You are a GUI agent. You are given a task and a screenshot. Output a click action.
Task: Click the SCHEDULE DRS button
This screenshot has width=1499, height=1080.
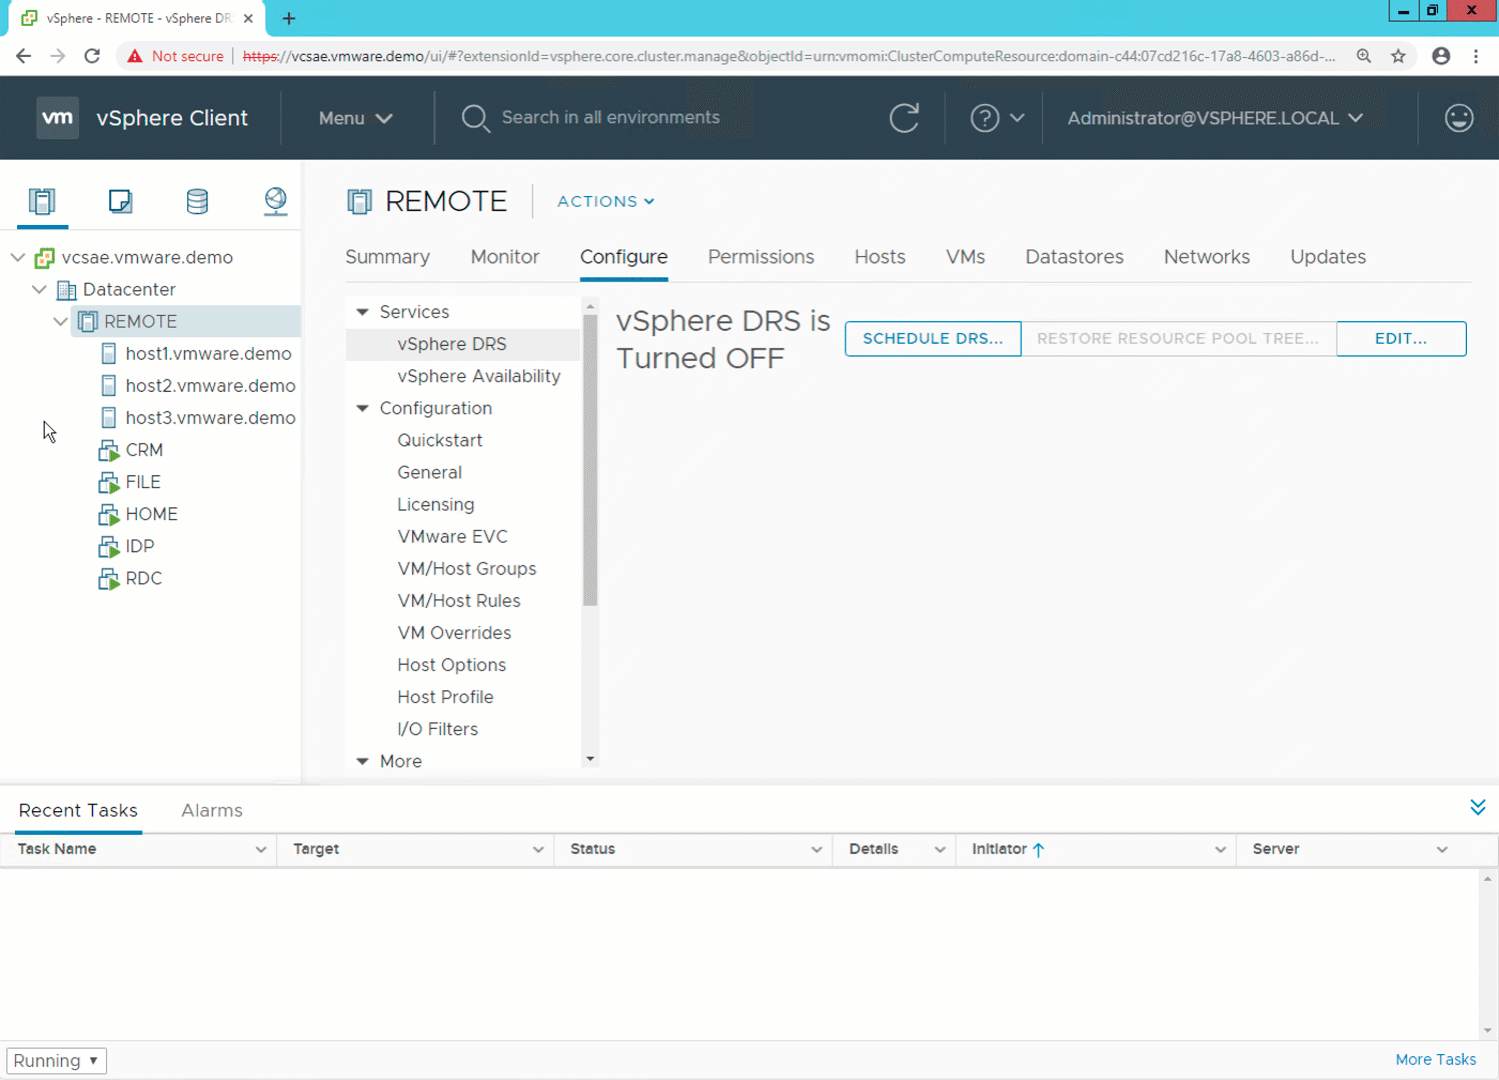[x=932, y=339]
